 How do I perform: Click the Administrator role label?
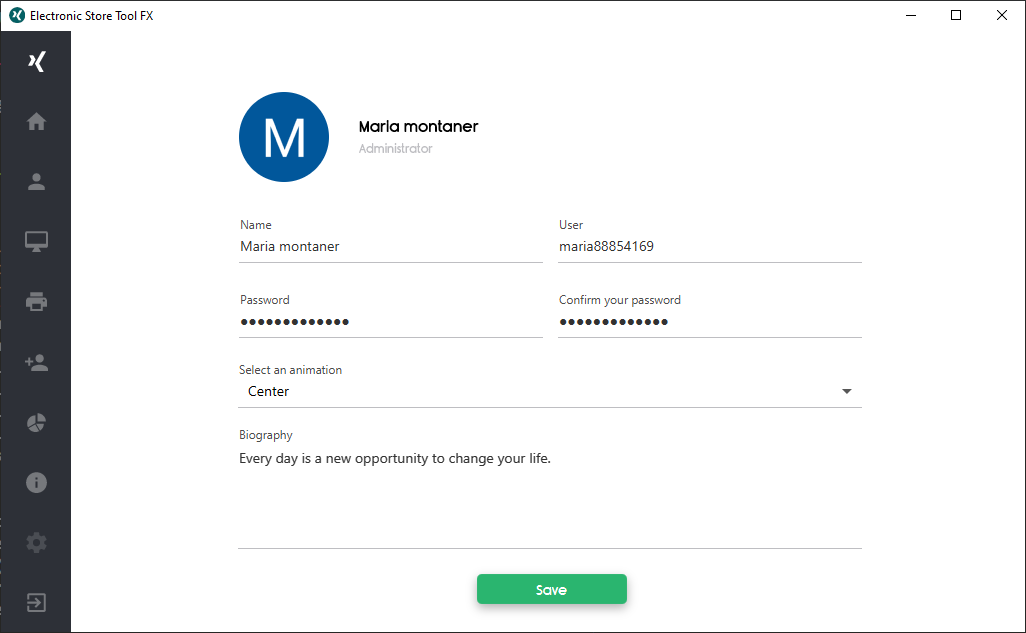coord(395,149)
